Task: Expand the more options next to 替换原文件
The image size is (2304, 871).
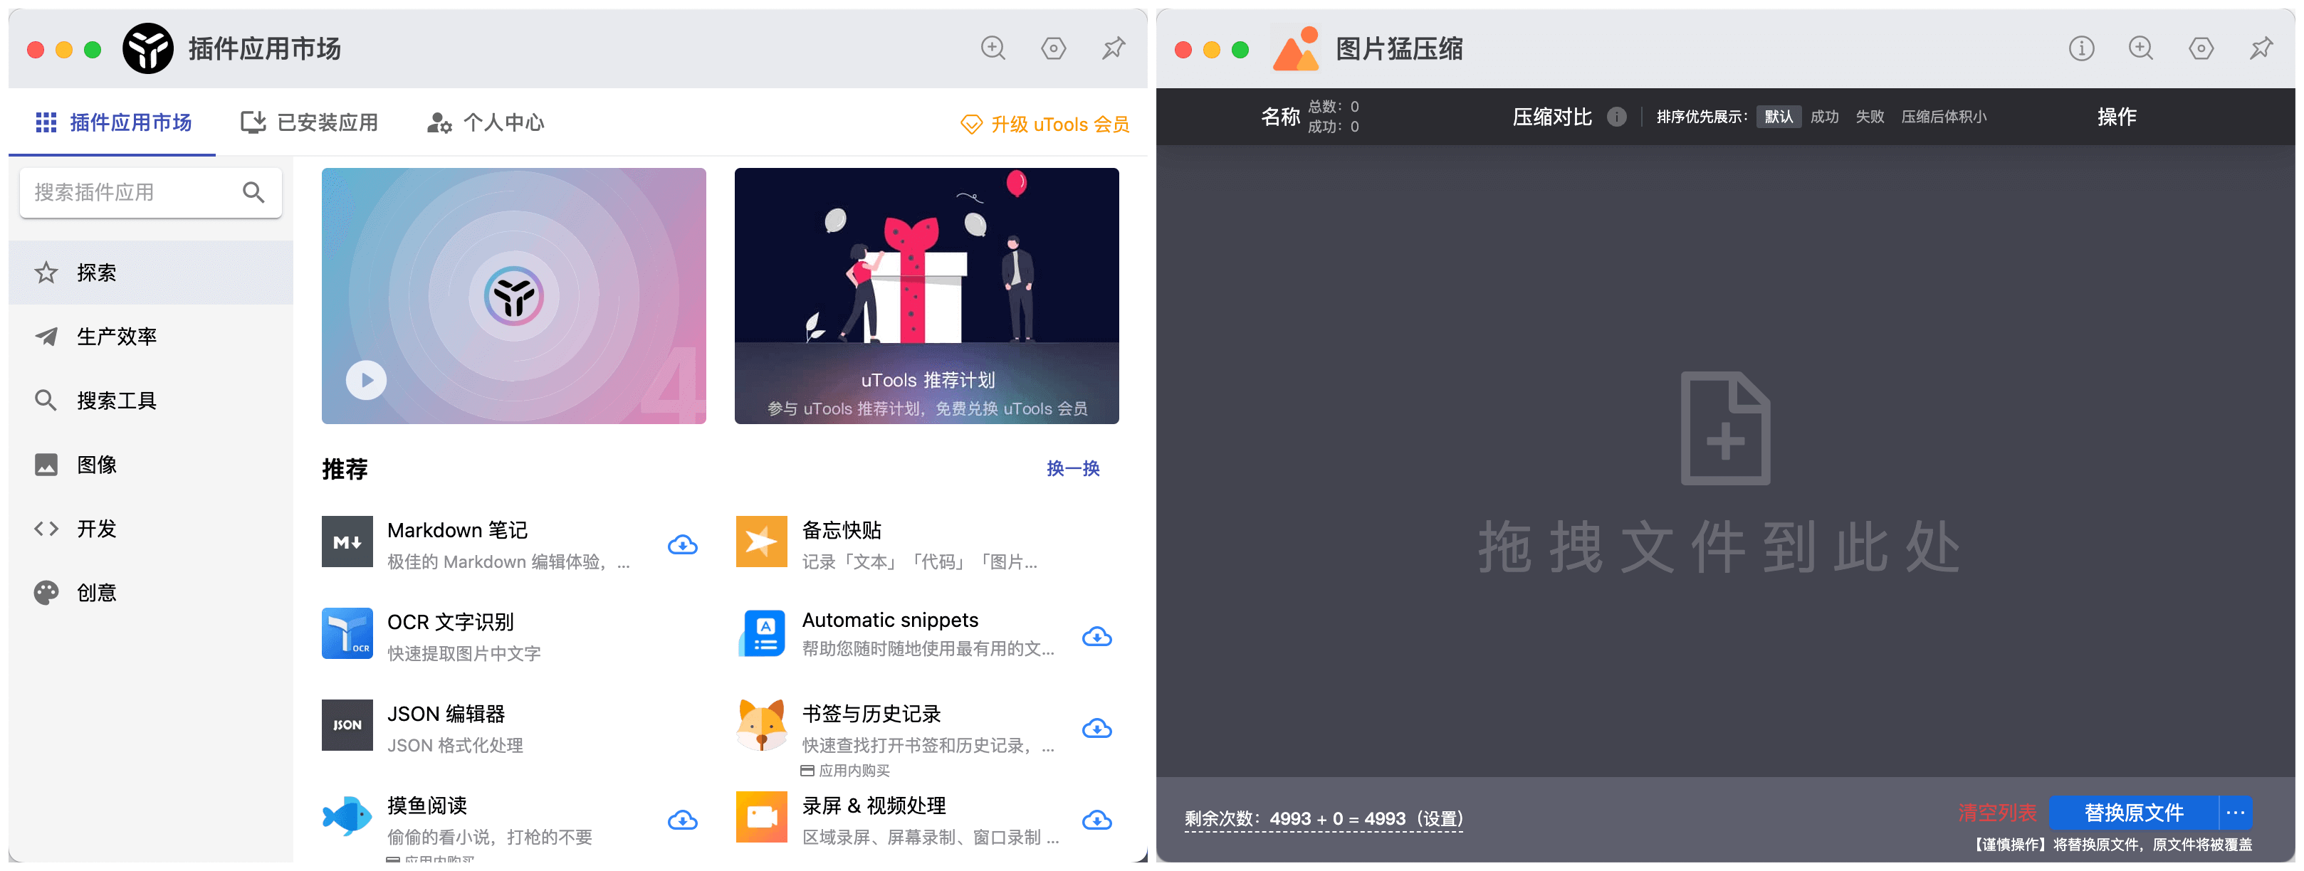Action: (2236, 812)
